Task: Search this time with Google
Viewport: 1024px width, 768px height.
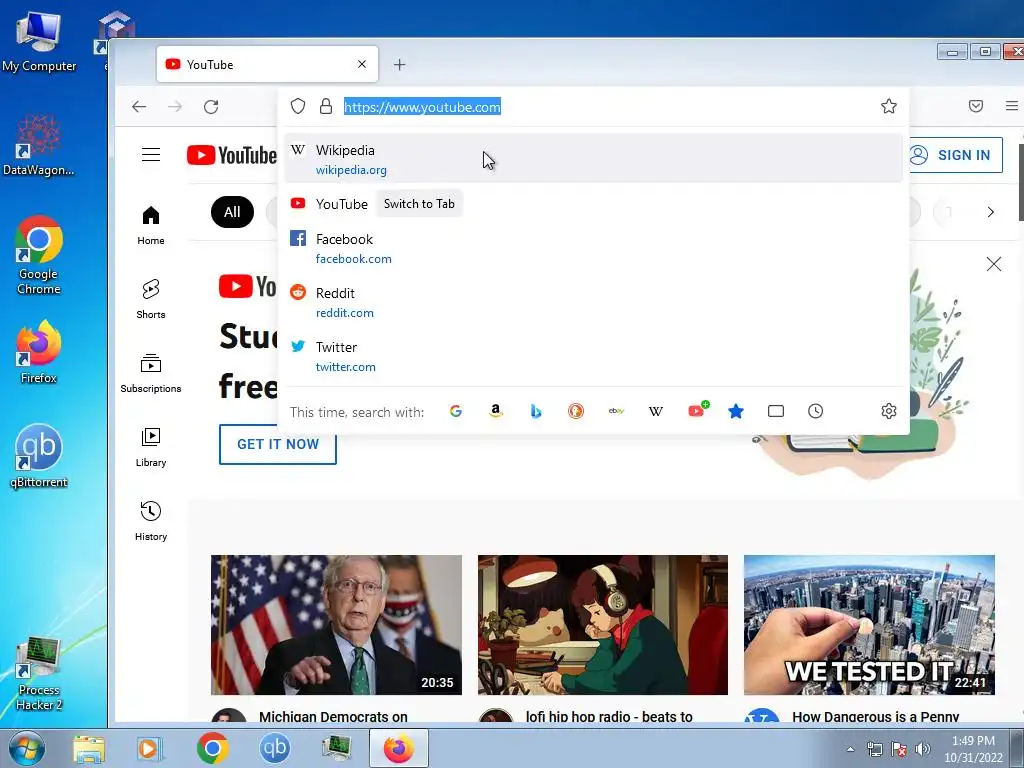Action: click(456, 411)
